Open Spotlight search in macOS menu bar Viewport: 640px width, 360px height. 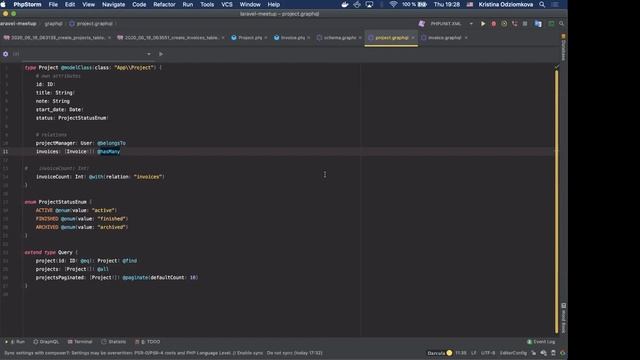542,4
